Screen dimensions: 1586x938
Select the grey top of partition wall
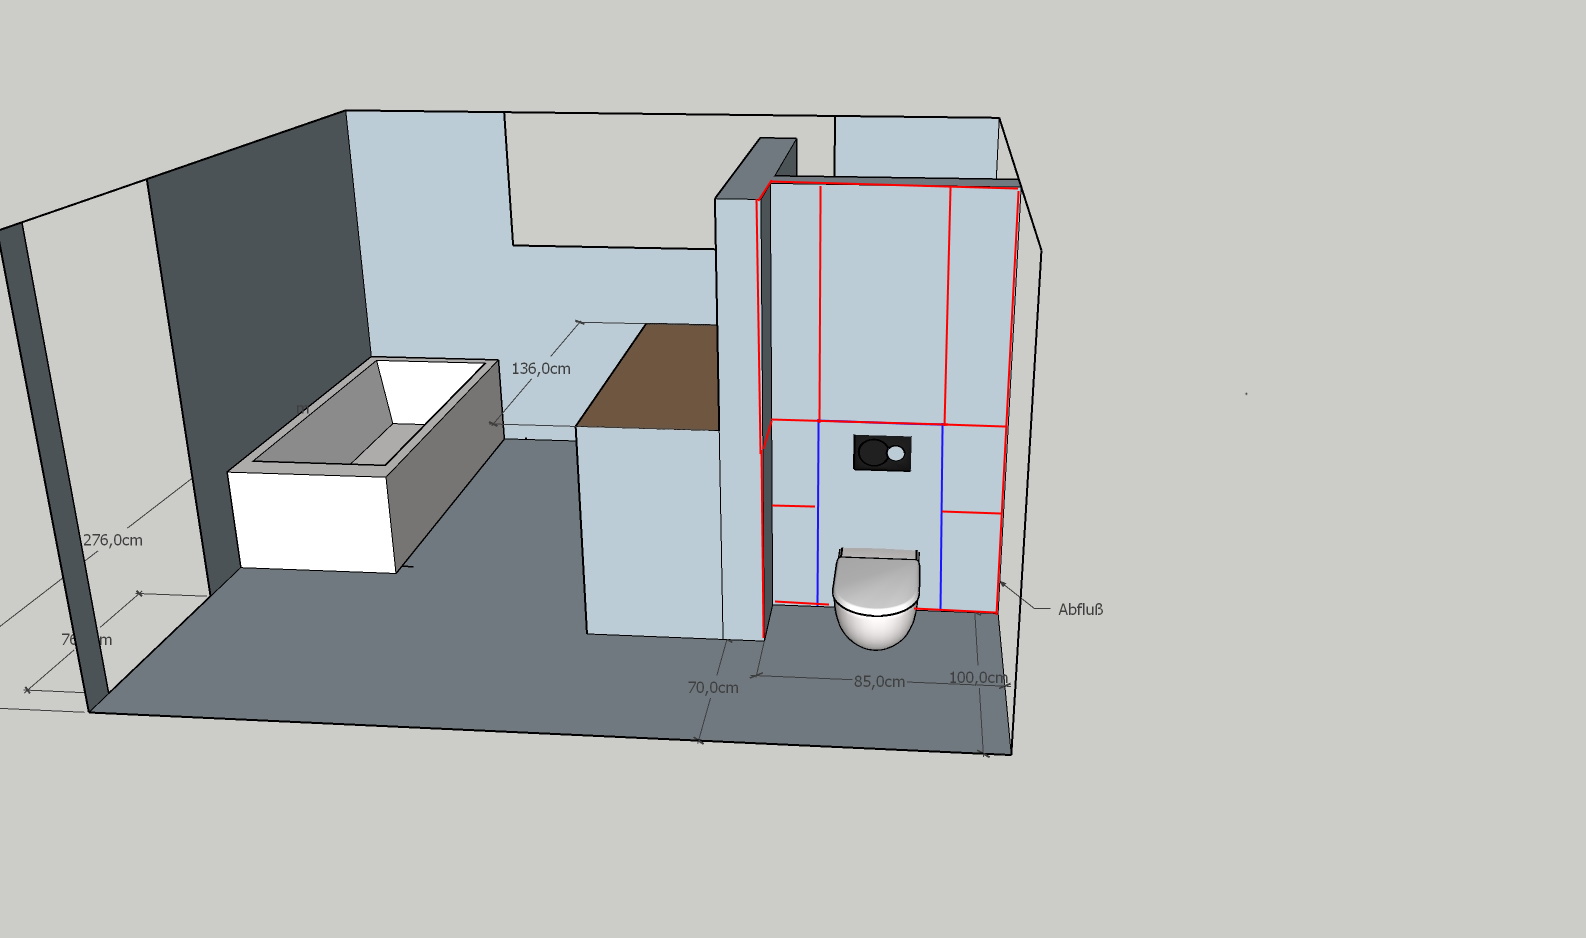point(755,168)
